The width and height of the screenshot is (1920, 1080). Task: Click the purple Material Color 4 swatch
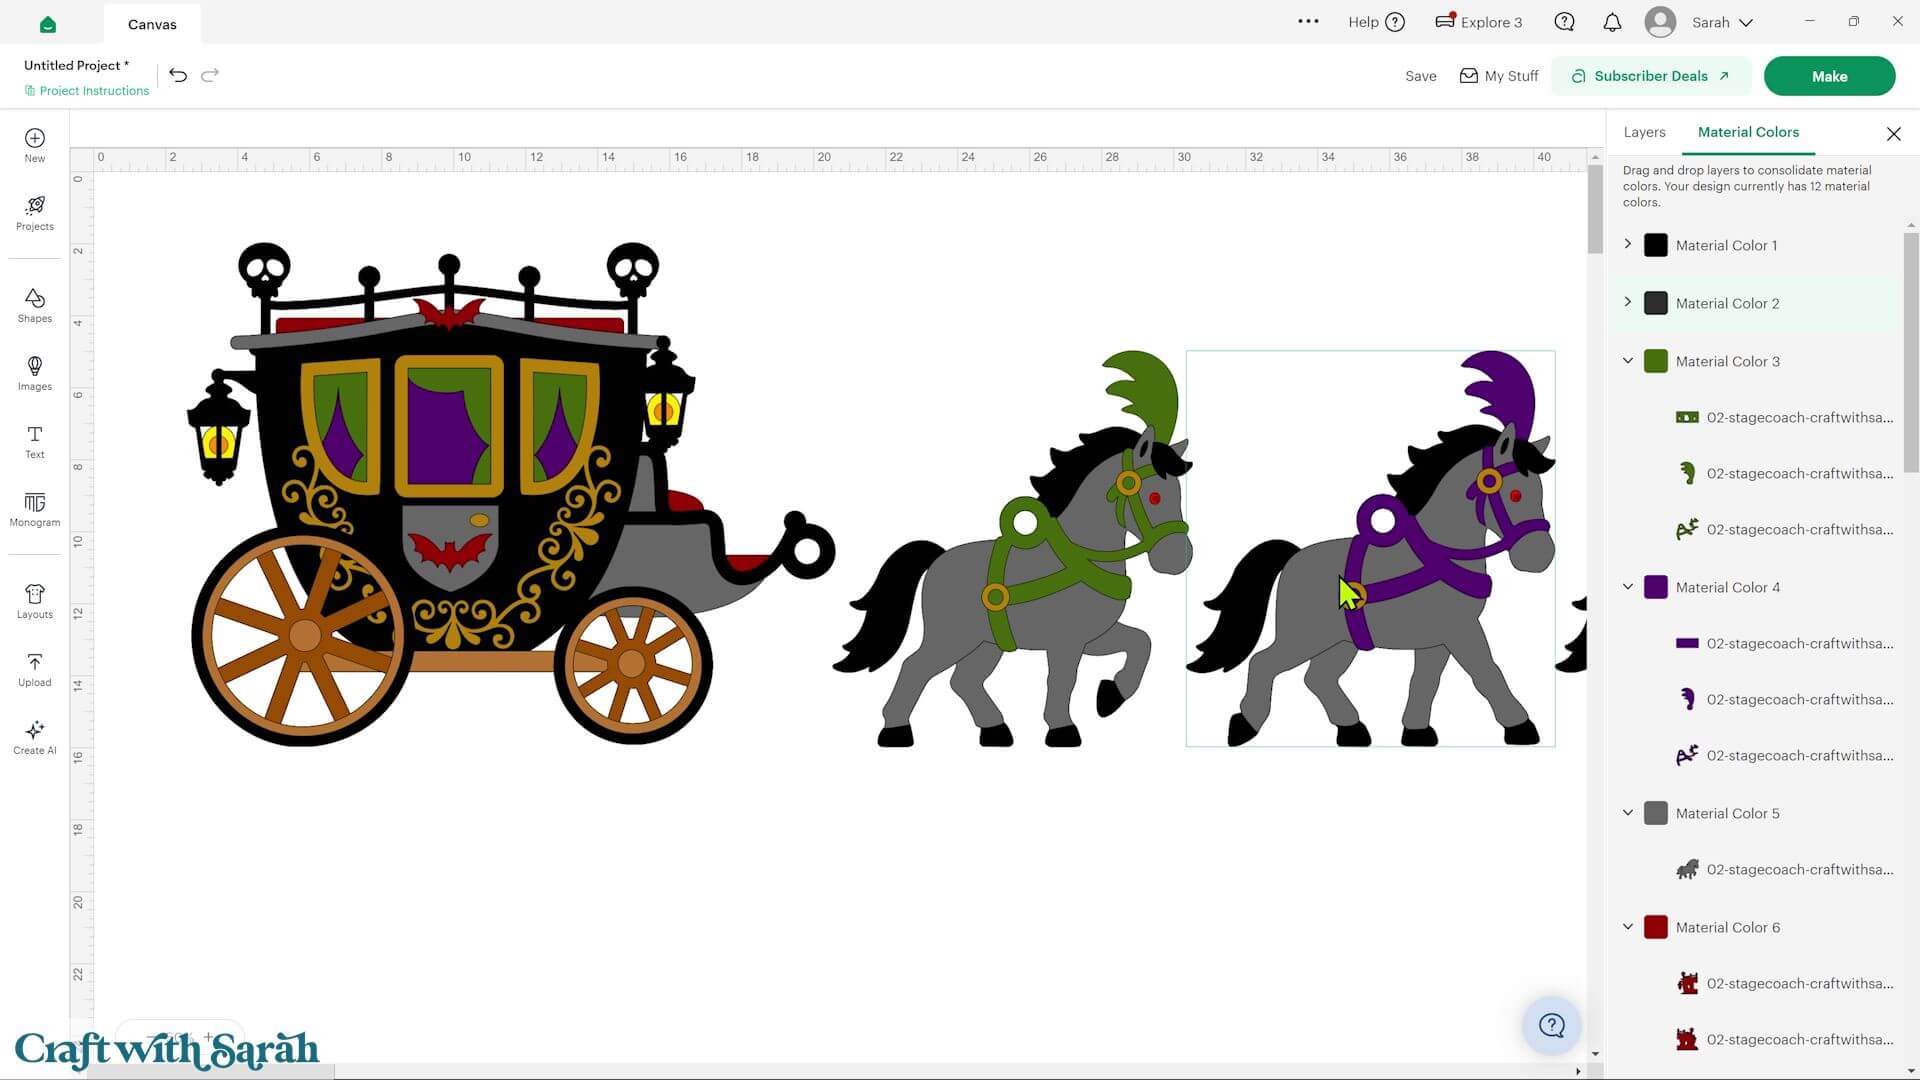pyautogui.click(x=1656, y=587)
